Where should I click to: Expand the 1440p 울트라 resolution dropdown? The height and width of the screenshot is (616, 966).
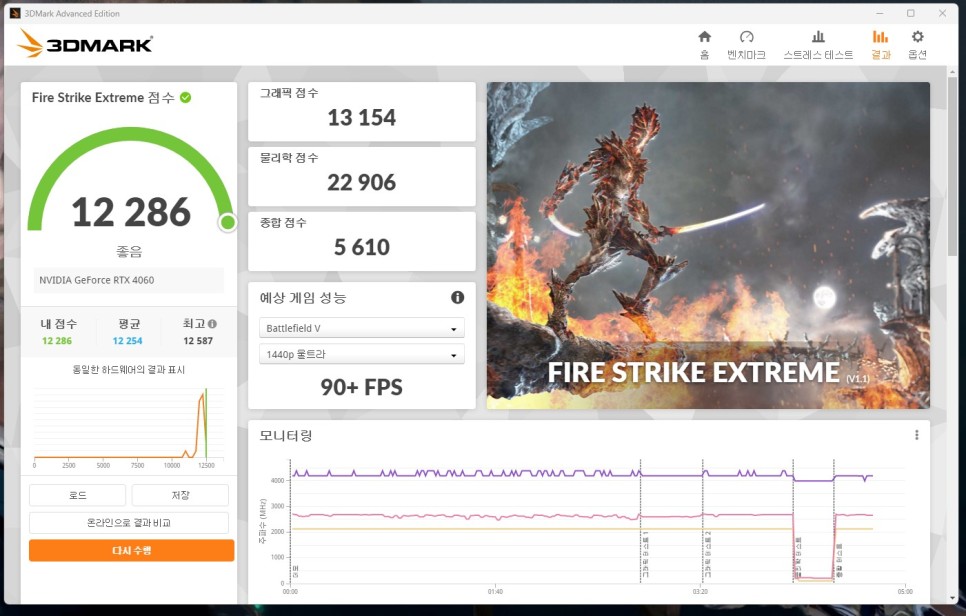click(361, 354)
